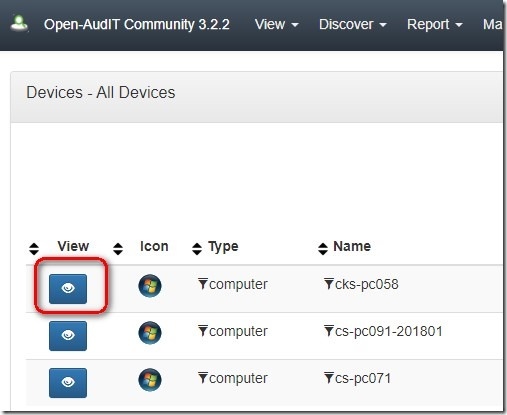
Task: Sort the table by Name column
Action: 323,249
